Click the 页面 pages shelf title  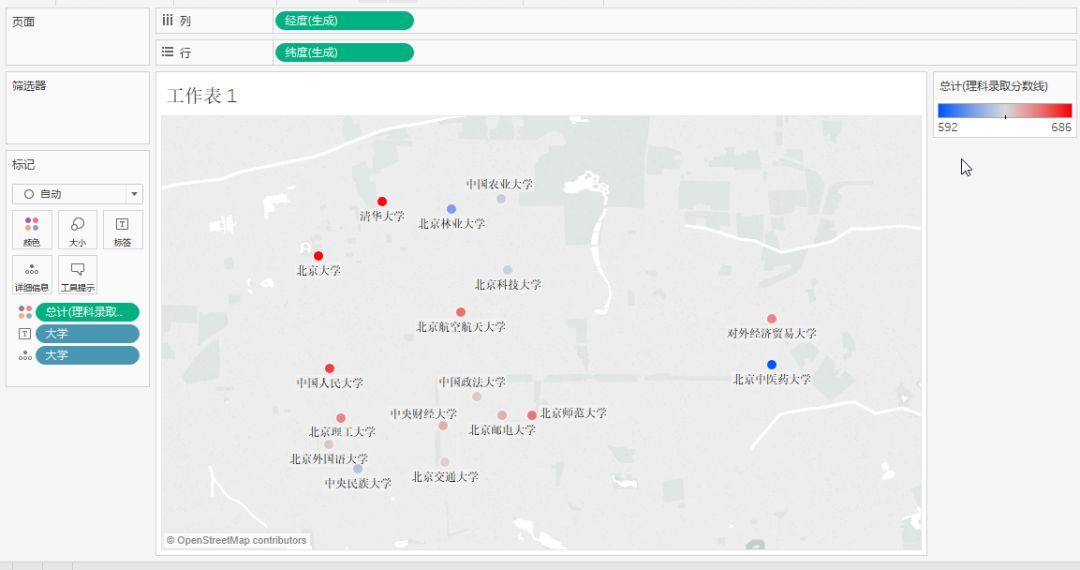tap(23, 22)
